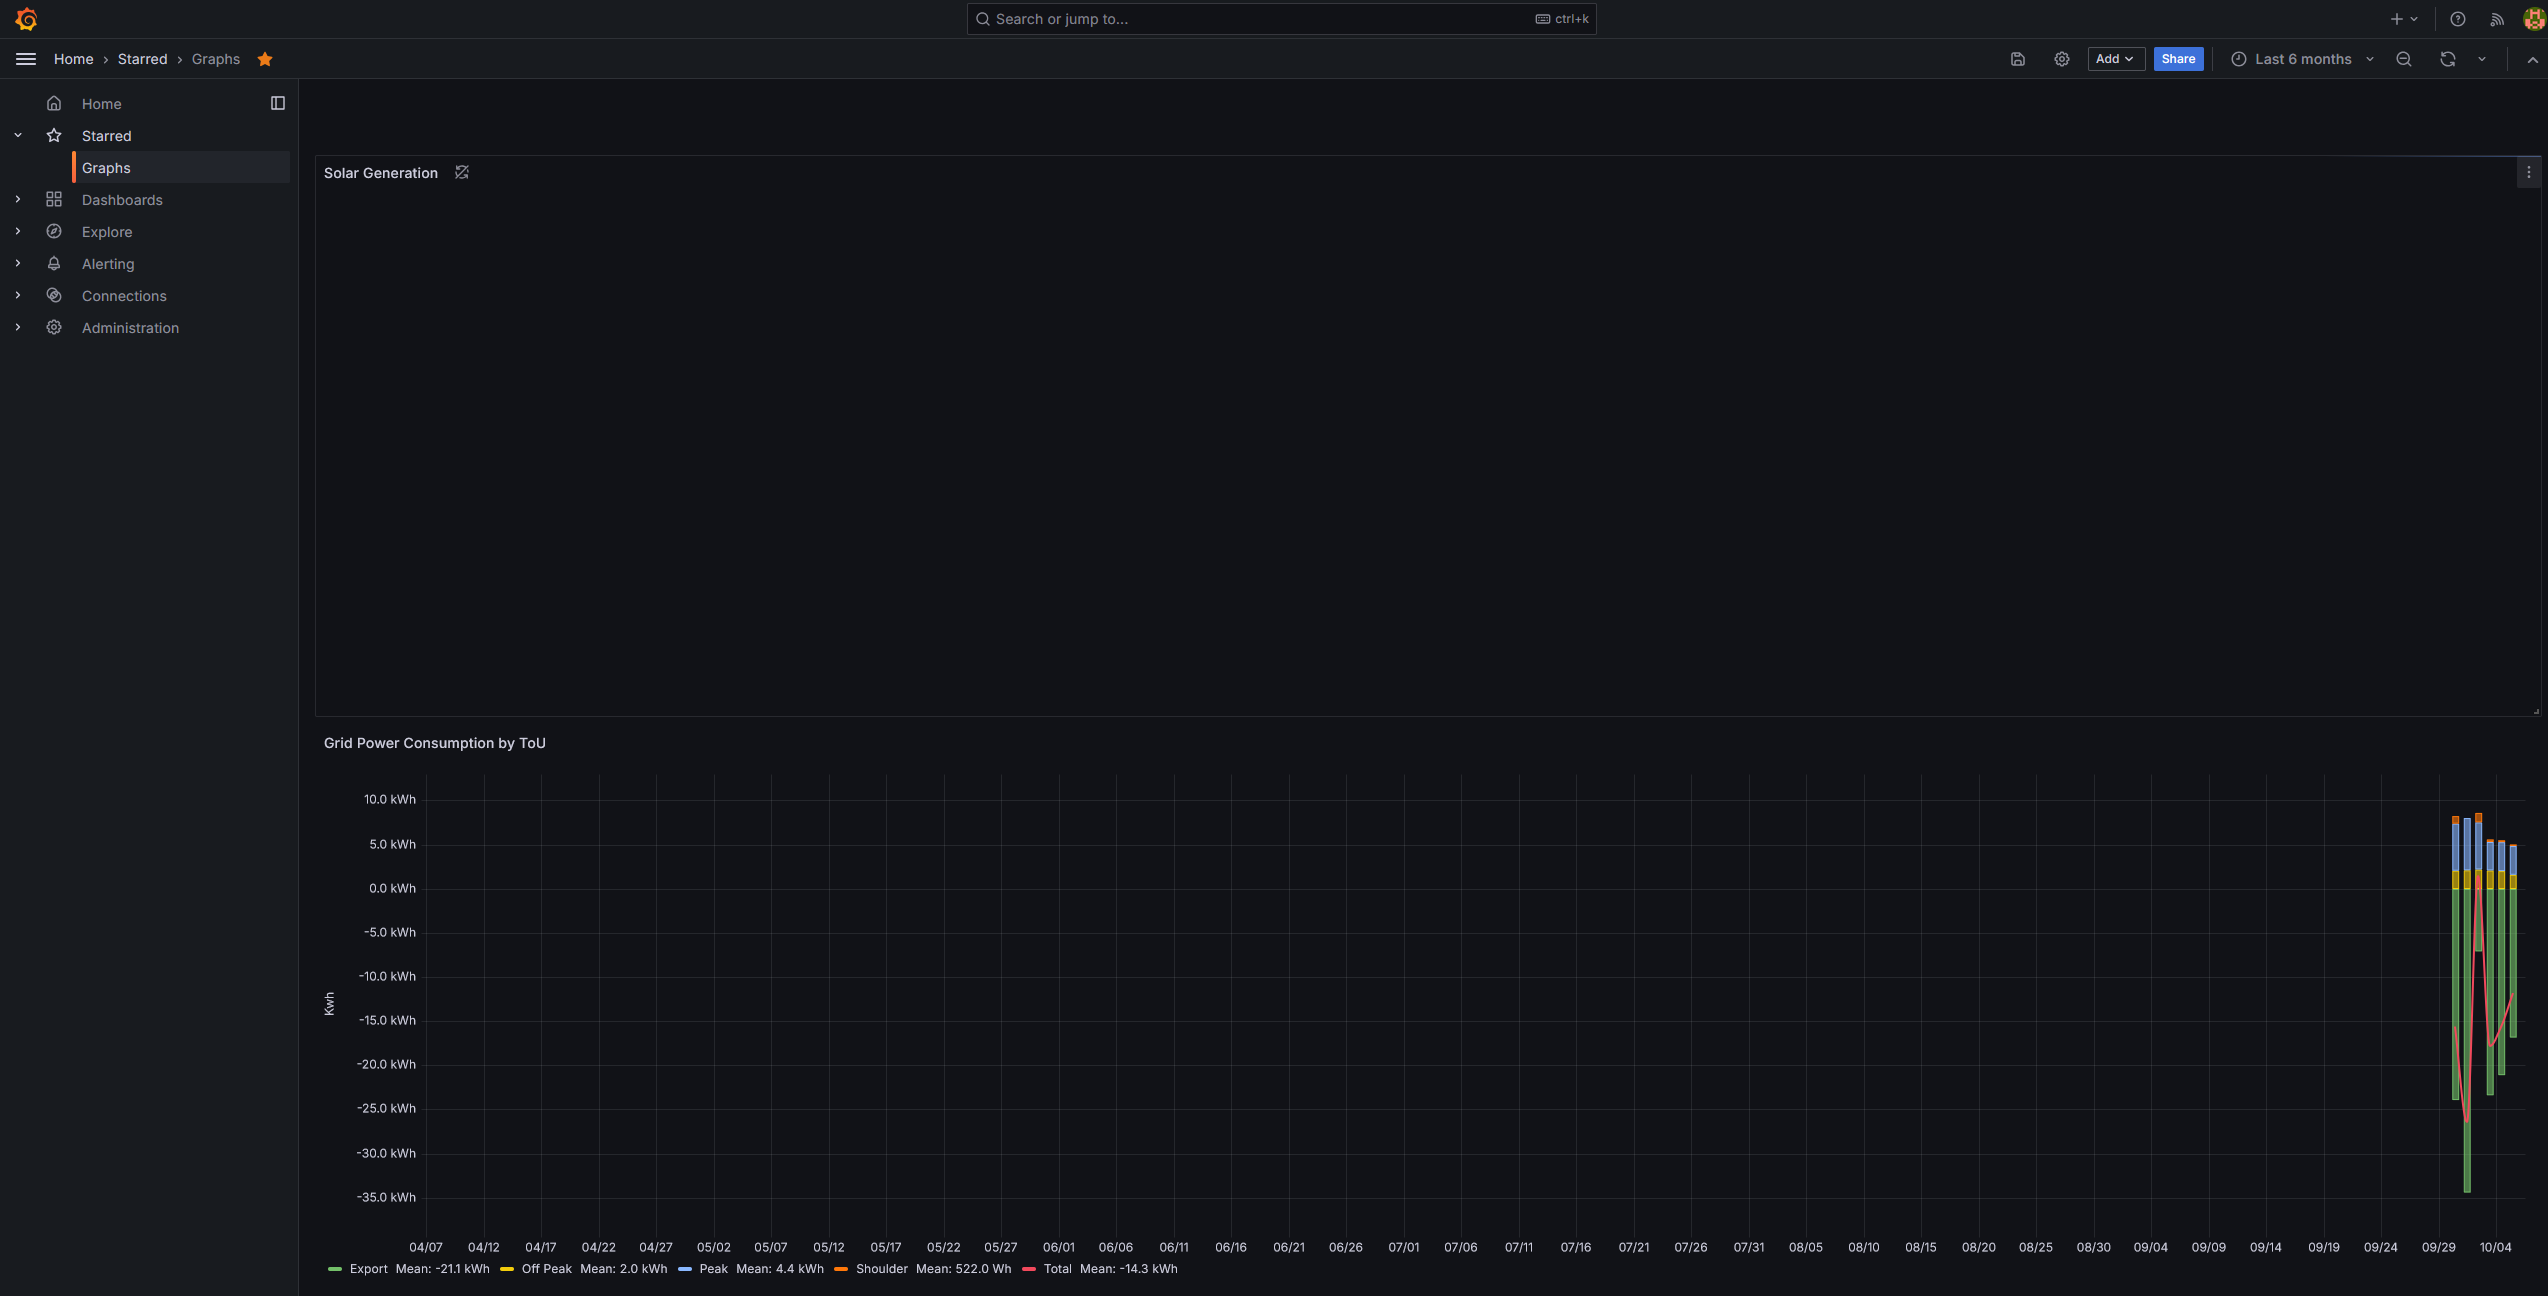This screenshot has height=1296, width=2548.
Task: Click the help question mark icon
Action: (x=2458, y=19)
